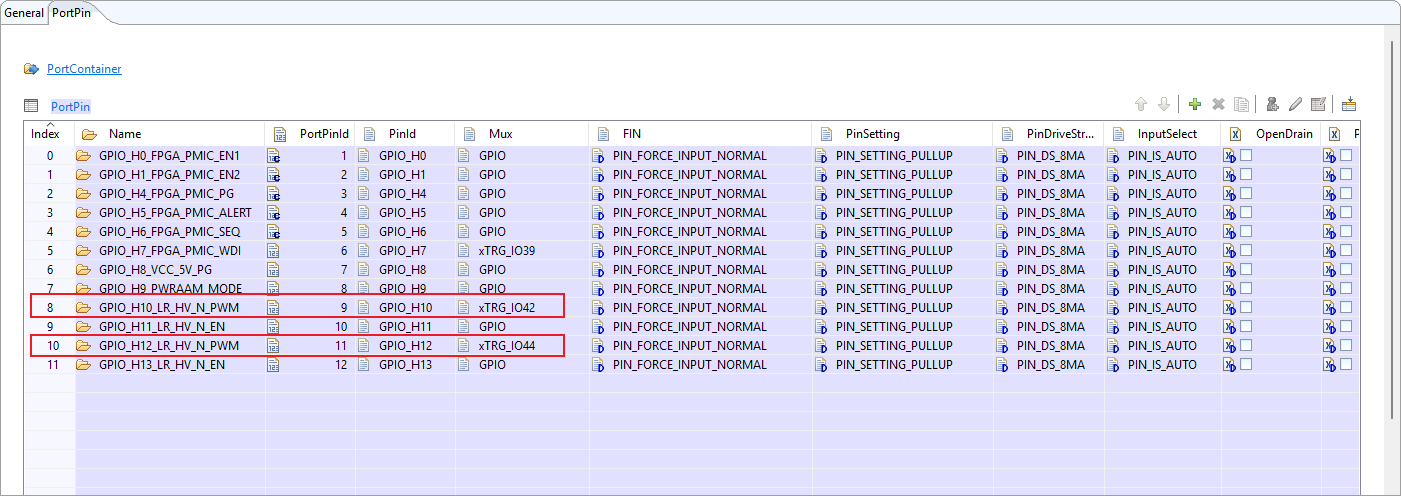Click the move down arrow icon
The width and height of the screenshot is (1401, 496).
1163,104
